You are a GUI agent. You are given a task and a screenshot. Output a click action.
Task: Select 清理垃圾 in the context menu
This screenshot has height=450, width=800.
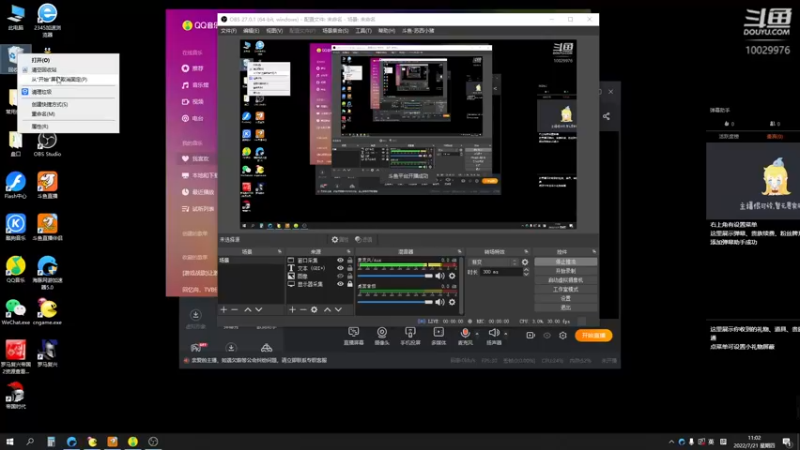pos(42,92)
